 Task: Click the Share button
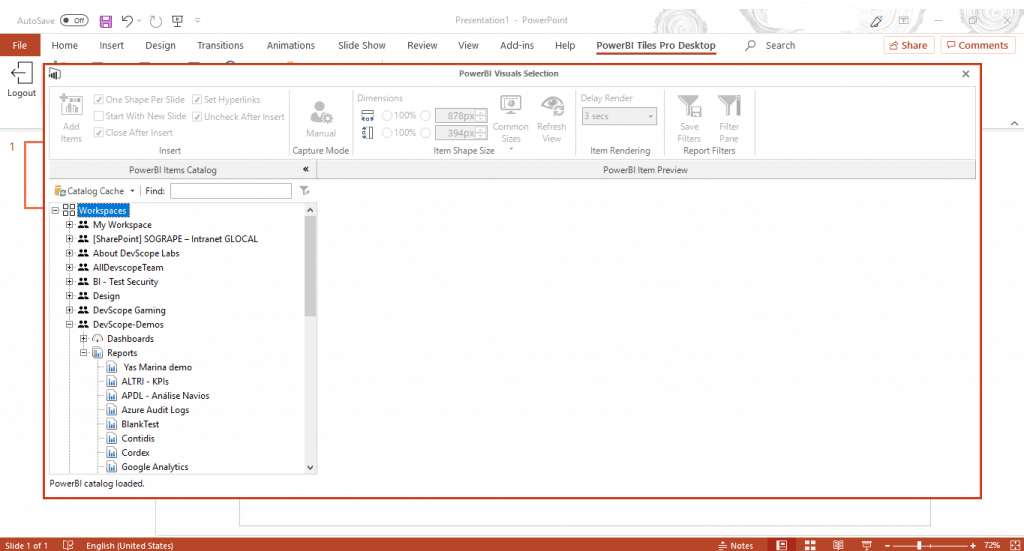point(908,45)
